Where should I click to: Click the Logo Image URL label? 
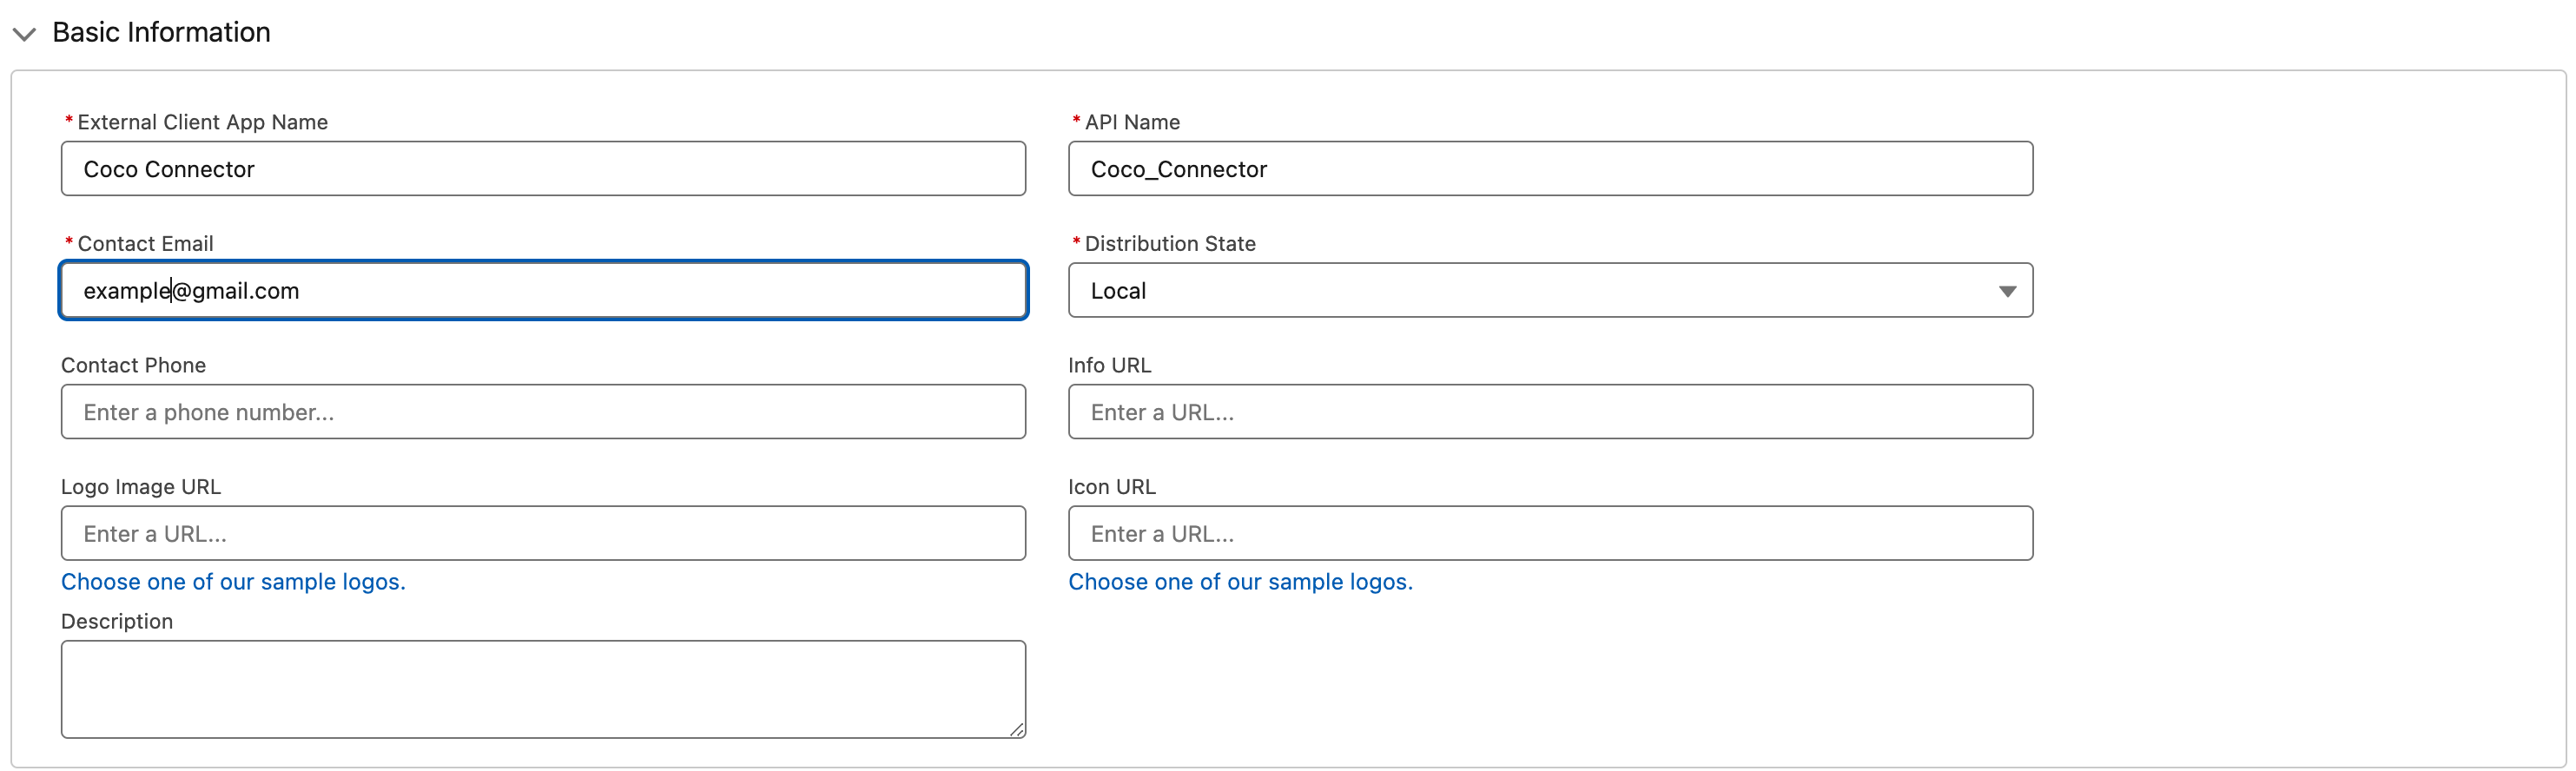tap(141, 487)
